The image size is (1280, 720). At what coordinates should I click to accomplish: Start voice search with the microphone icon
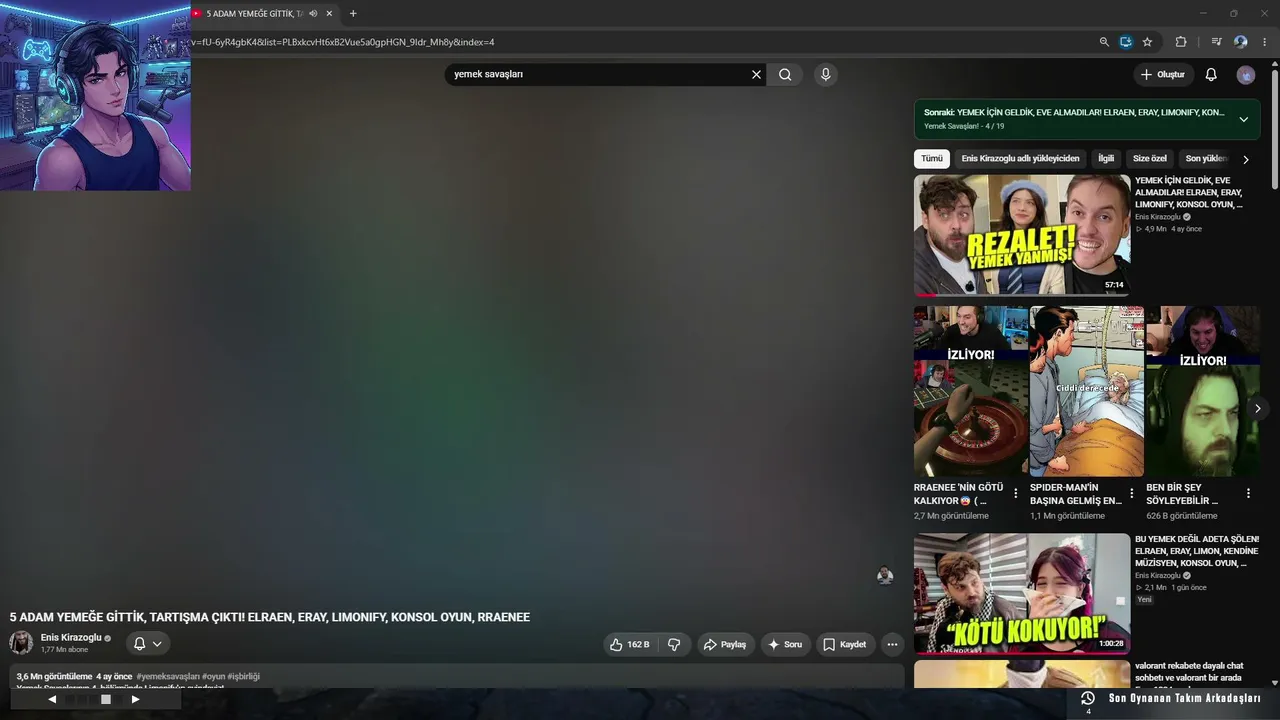point(825,74)
